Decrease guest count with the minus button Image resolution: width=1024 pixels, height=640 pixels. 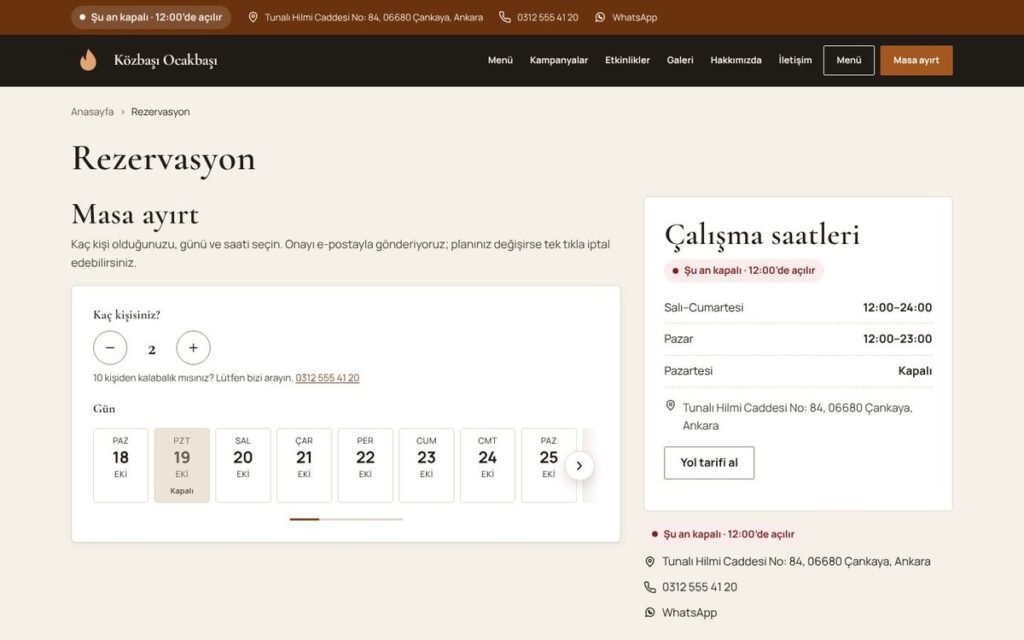coord(110,347)
